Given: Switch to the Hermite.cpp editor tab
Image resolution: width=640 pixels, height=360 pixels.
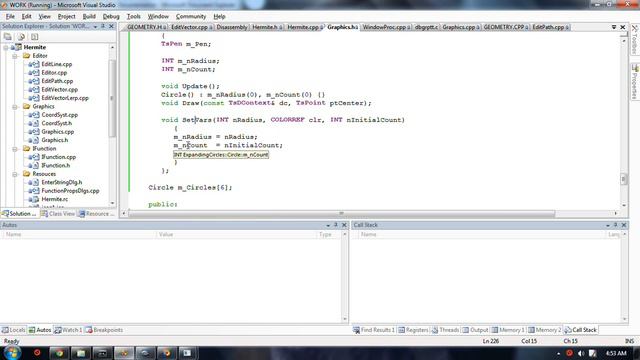Looking at the screenshot, I should [x=304, y=27].
